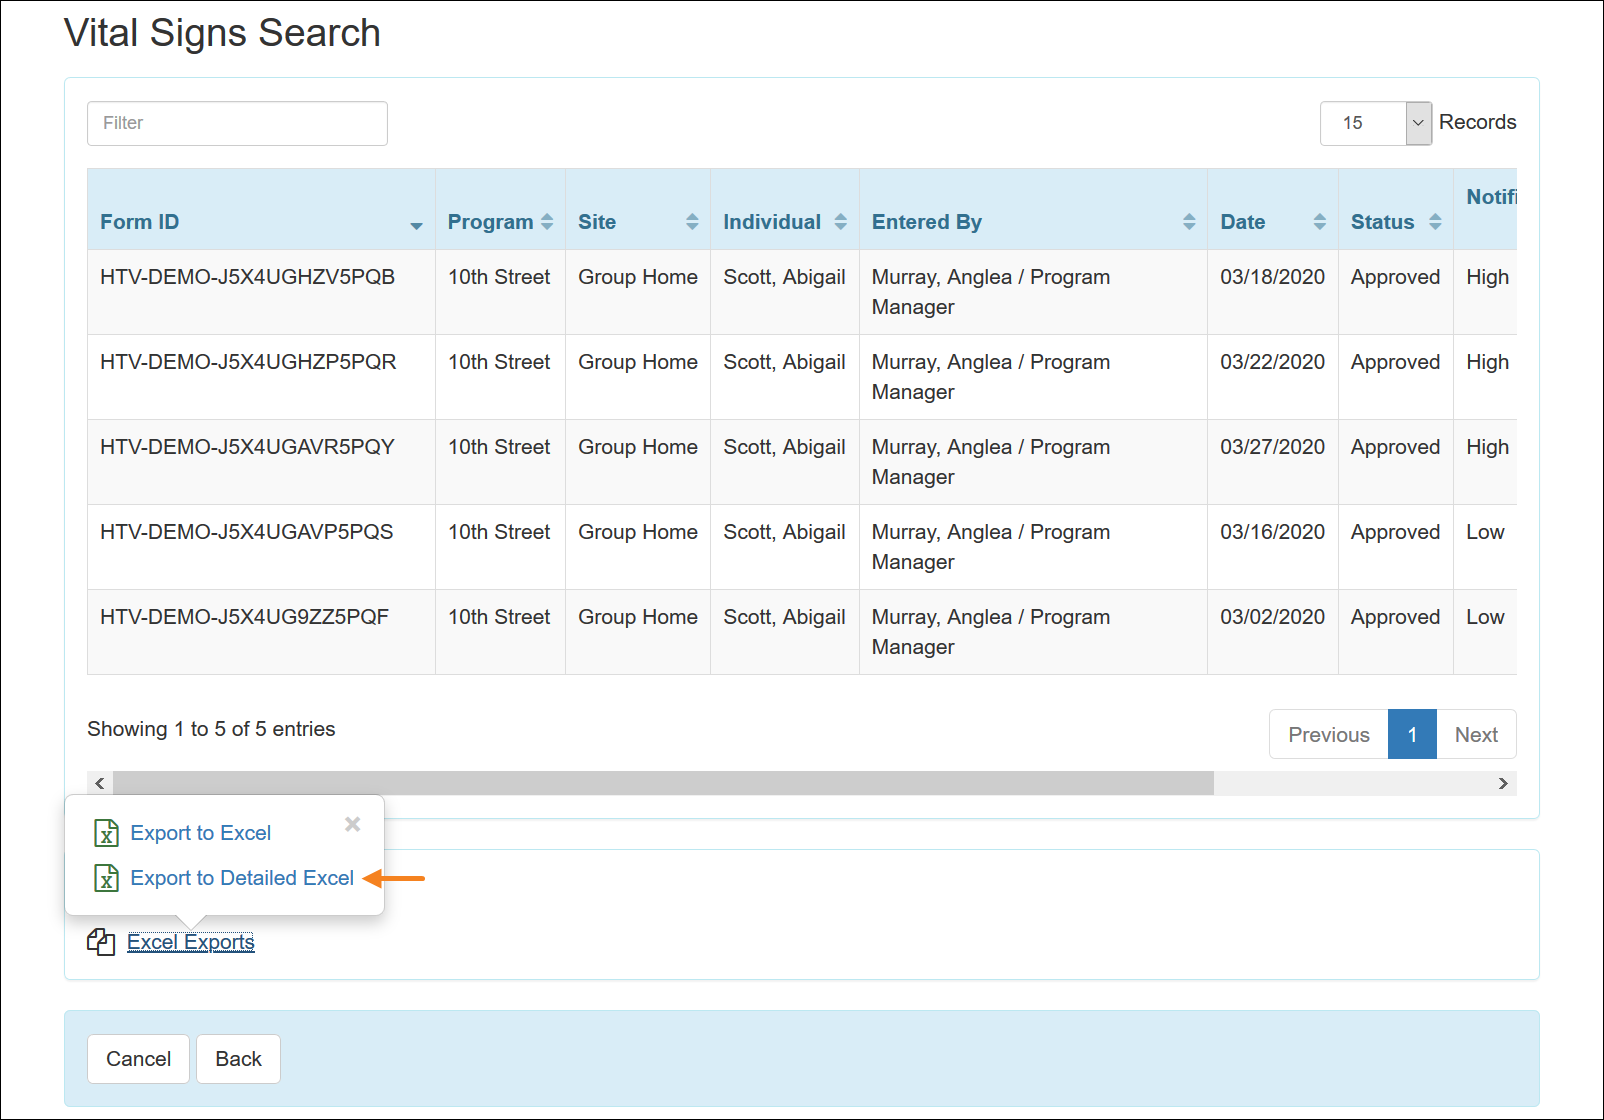Sort table by Entered By column
Viewport: 1604px width, 1120px height.
point(1188,222)
